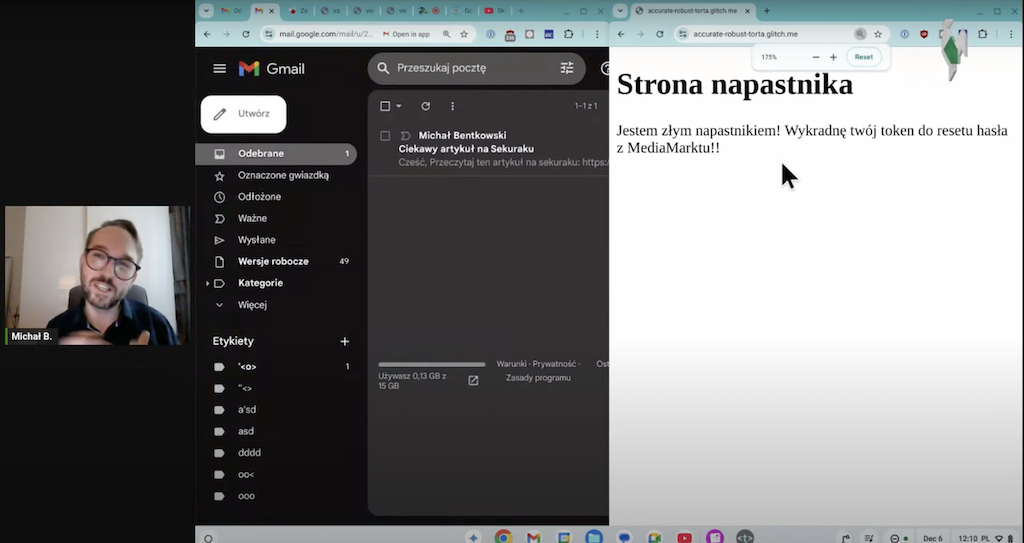The image size is (1024, 543).
Task: Open Gmail main menu hamburger icon
Action: 219,68
